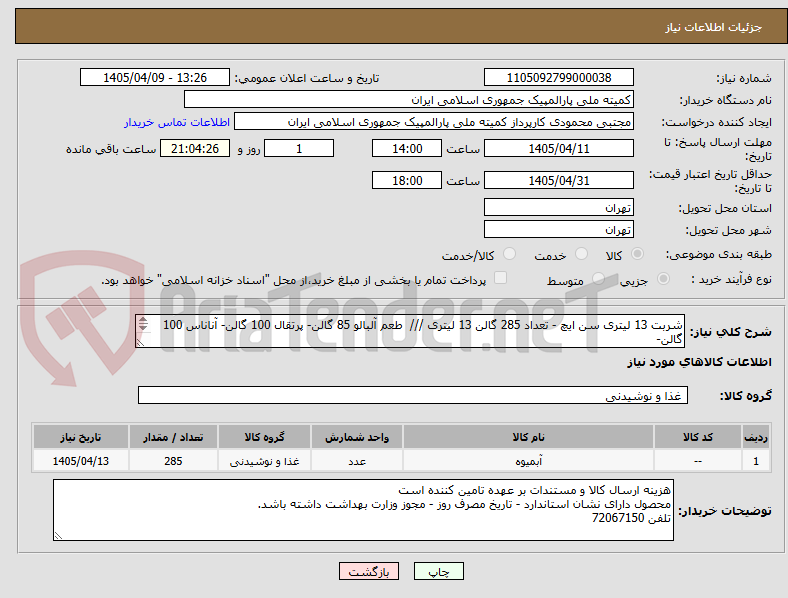The image size is (788, 598).
Task: Click the need number field 1105092799000038
Action: click(558, 77)
